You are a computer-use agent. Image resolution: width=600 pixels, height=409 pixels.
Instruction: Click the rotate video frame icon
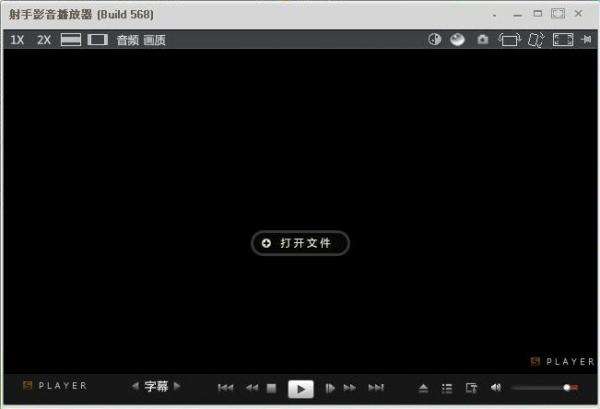(x=509, y=39)
